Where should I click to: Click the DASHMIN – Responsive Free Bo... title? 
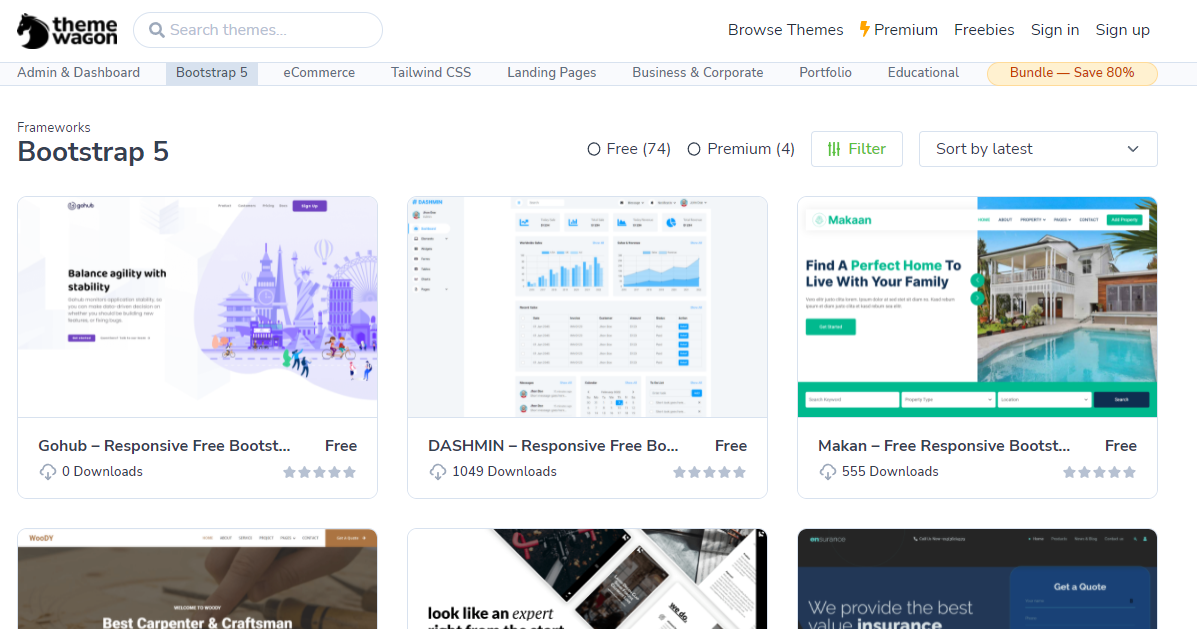553,446
